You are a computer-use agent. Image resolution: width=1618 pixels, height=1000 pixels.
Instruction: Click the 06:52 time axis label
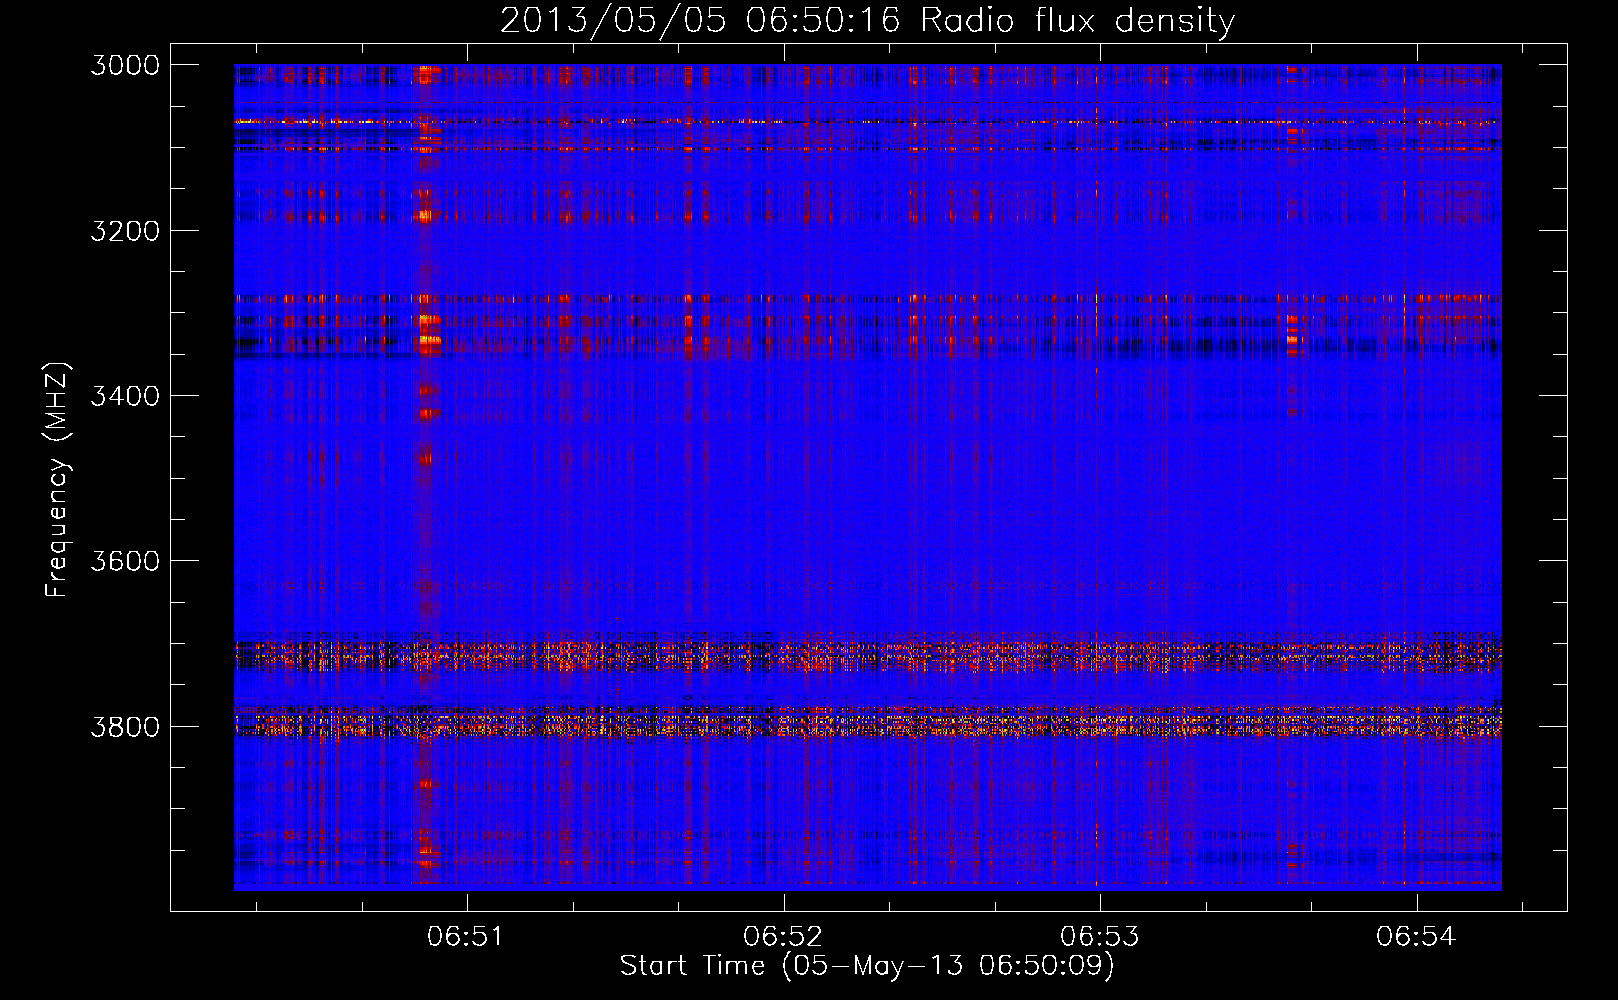pos(783,937)
